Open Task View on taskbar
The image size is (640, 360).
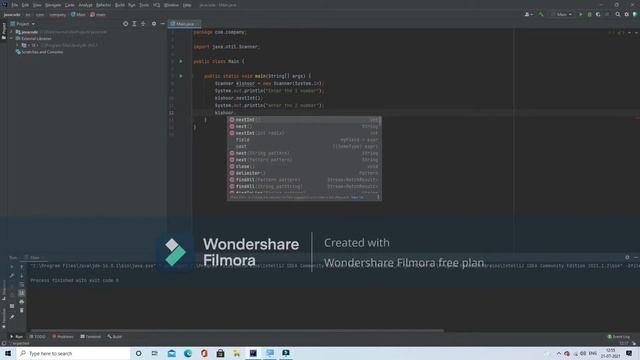[155, 353]
